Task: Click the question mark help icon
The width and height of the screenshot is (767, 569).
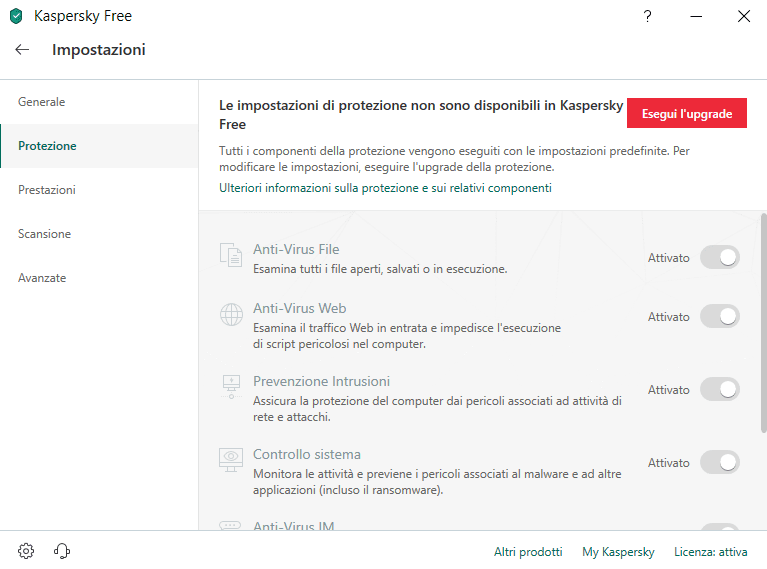Action: tap(648, 16)
